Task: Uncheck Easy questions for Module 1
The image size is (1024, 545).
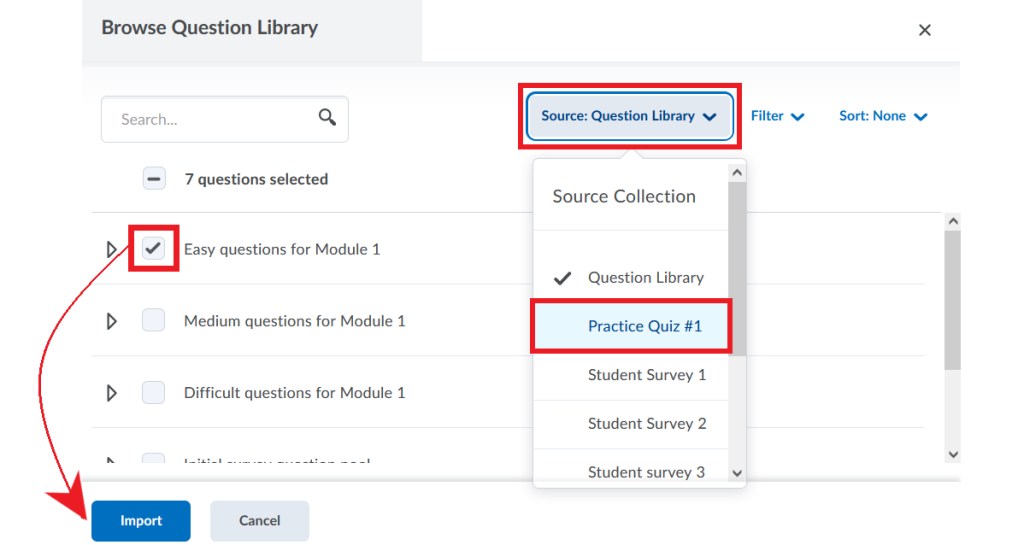Action: [x=153, y=249]
